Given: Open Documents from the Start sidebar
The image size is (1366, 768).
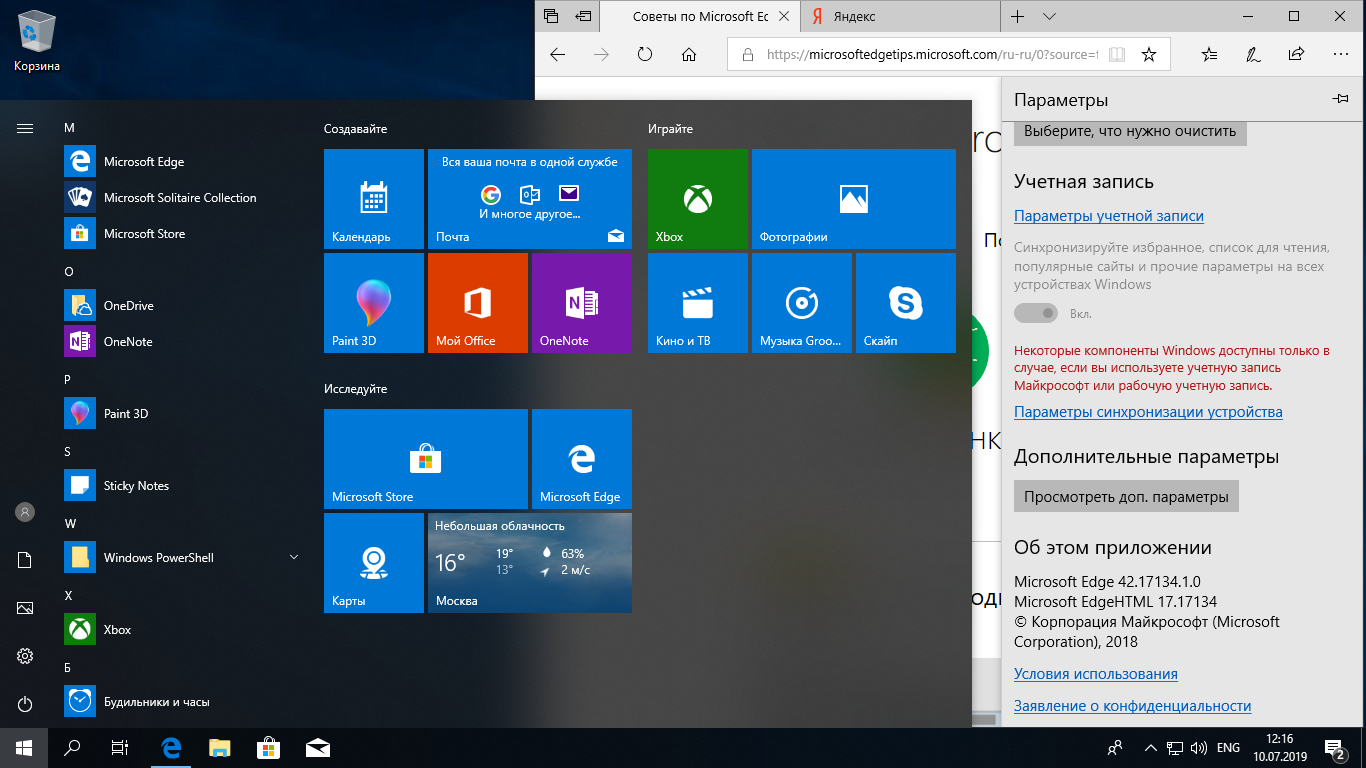Looking at the screenshot, I should click(25, 560).
